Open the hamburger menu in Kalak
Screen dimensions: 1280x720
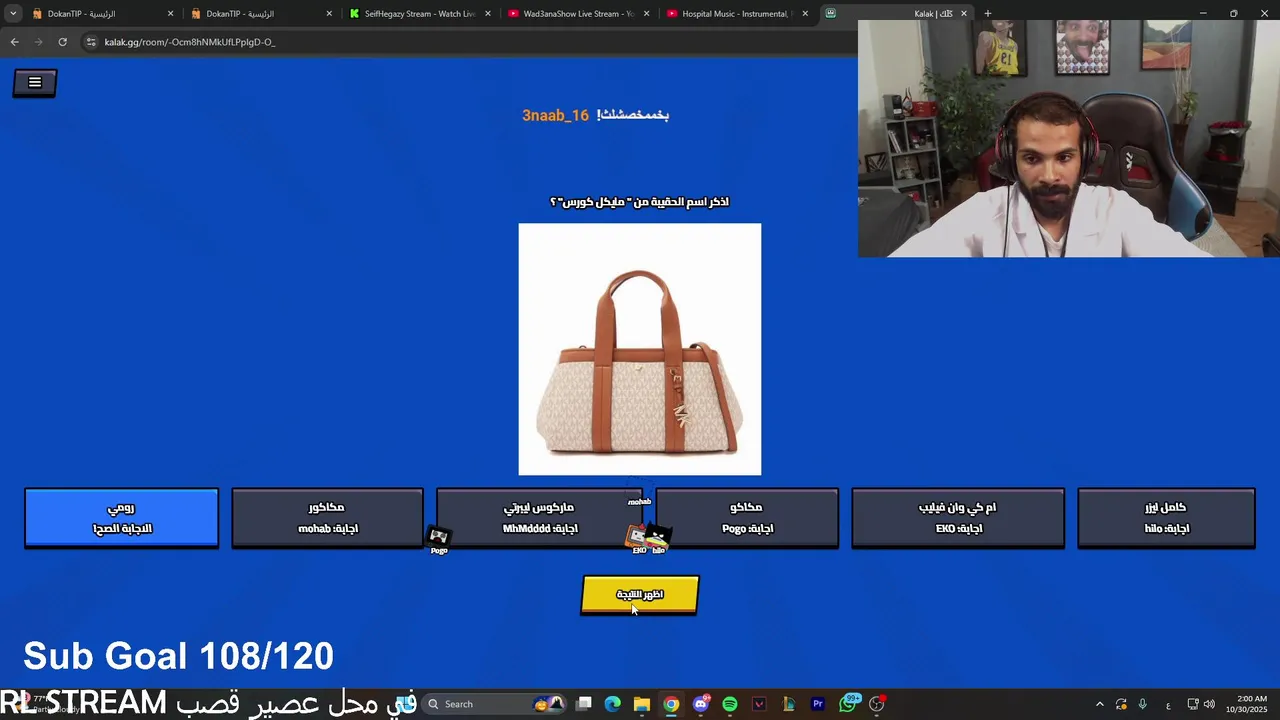tap(35, 83)
